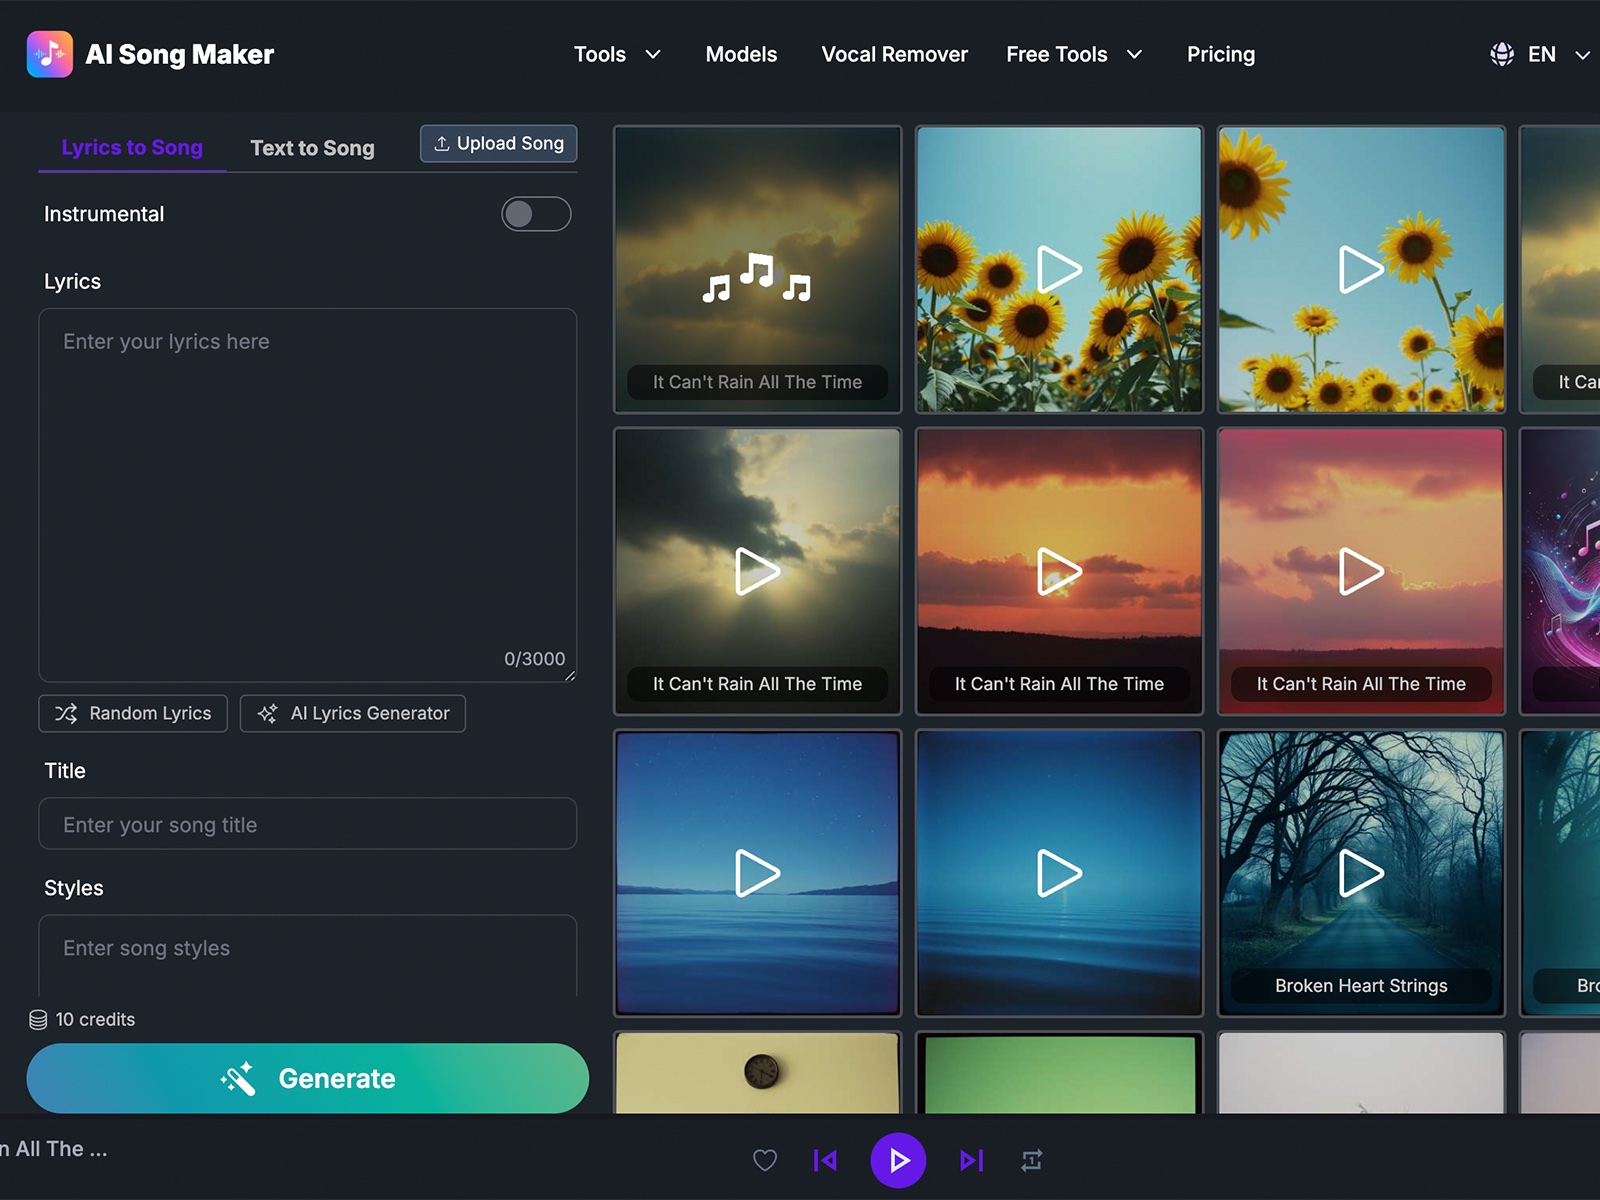1600x1200 pixels.
Task: Play the 'Broken Heart Strings' track
Action: pos(1359,873)
